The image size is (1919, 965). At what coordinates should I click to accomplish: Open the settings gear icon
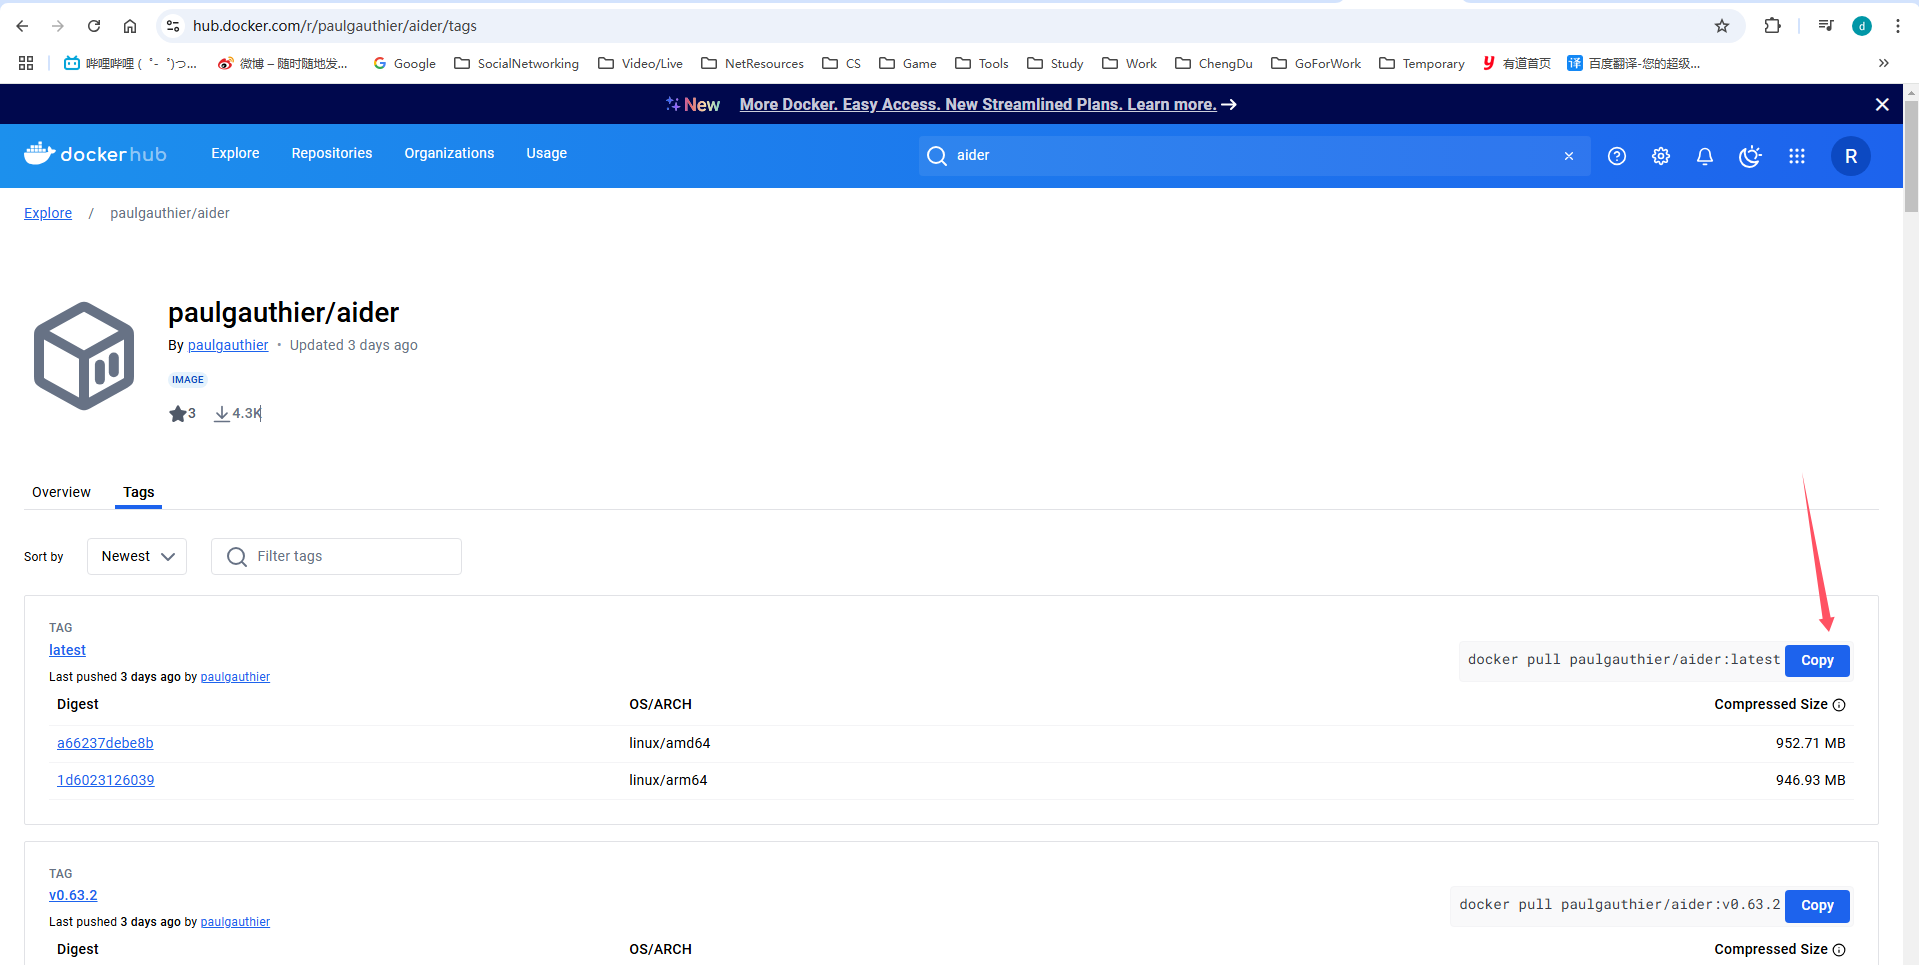1661,156
